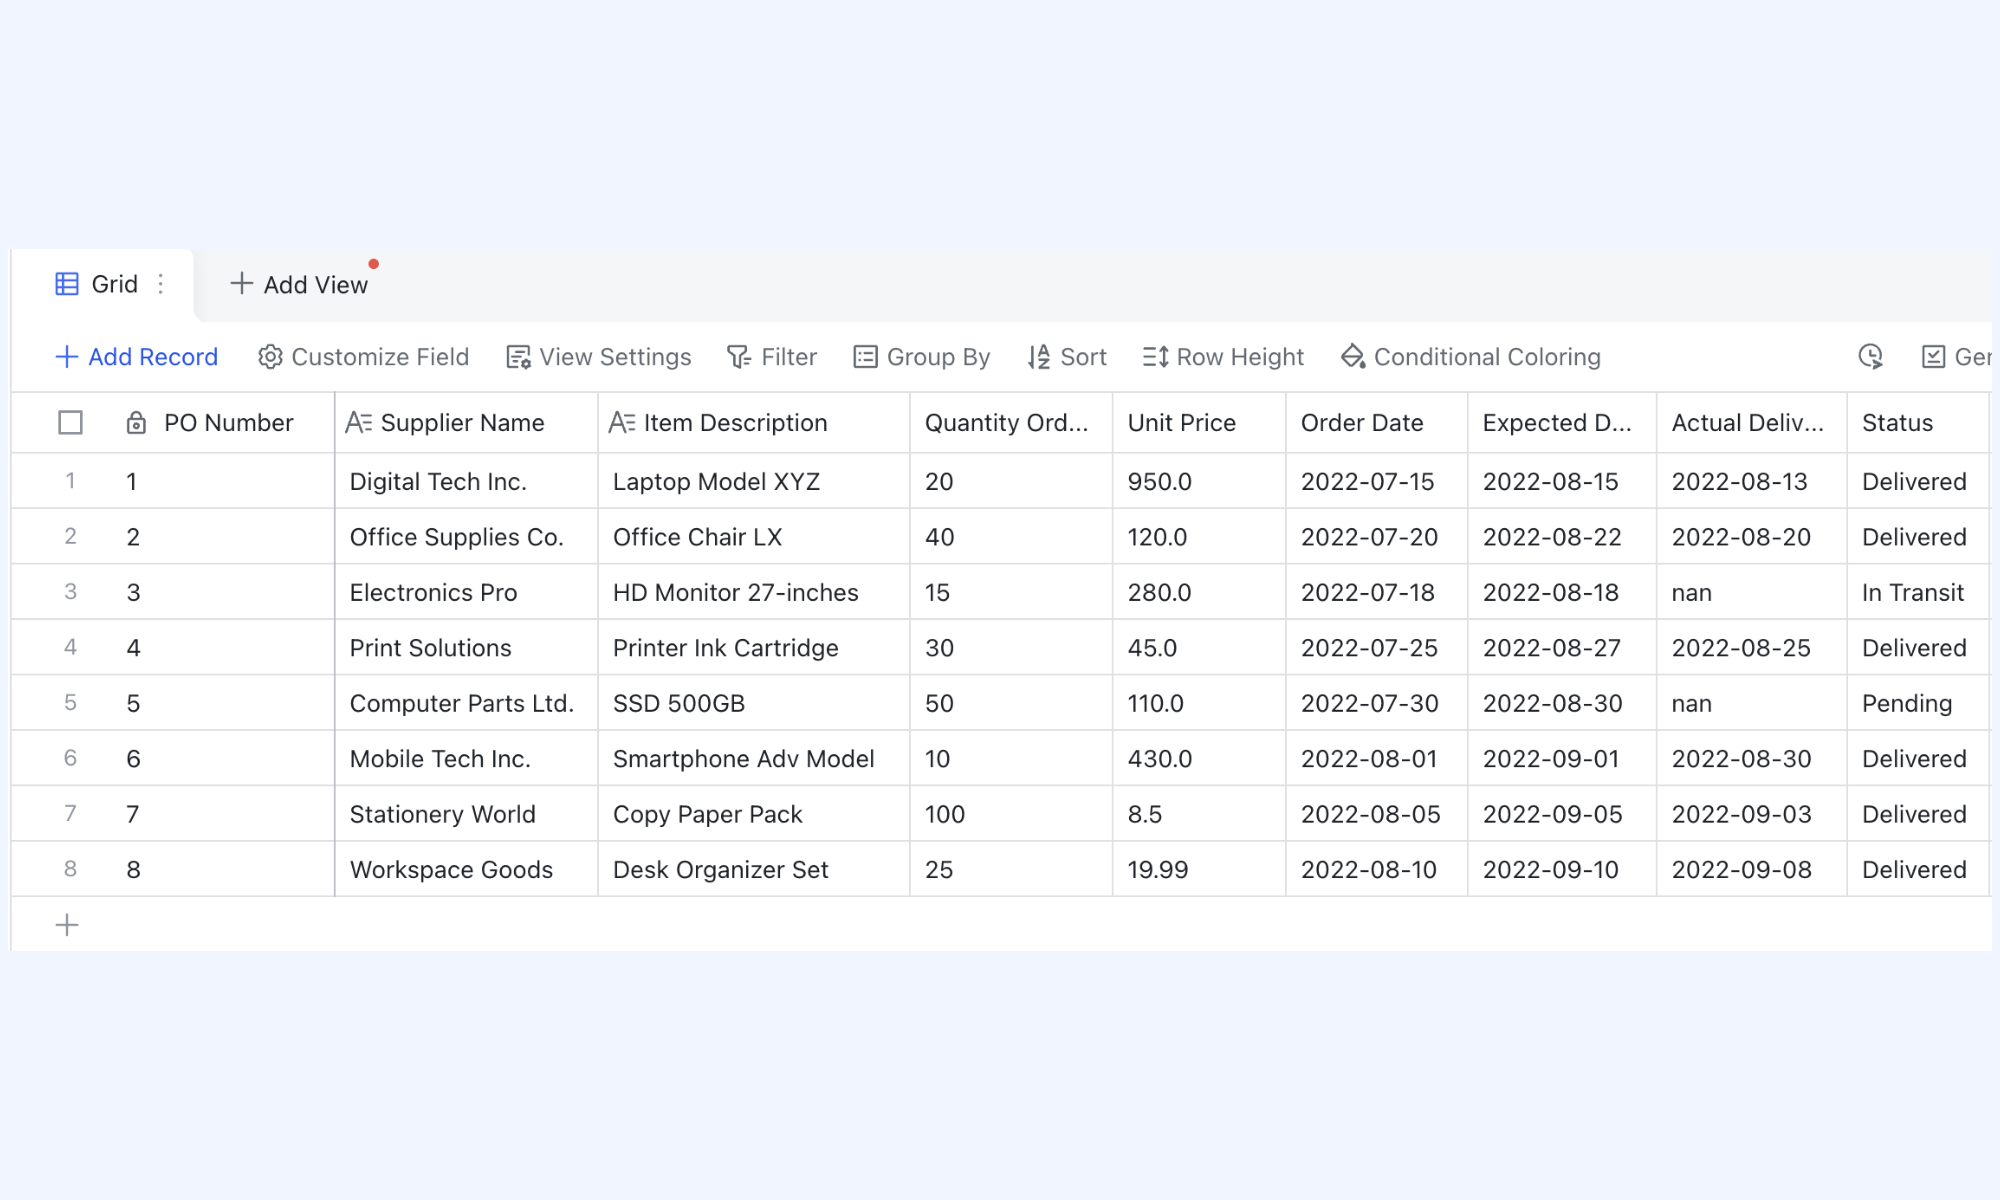
Task: Add a new row with bottom plus icon
Action: pos(67,925)
